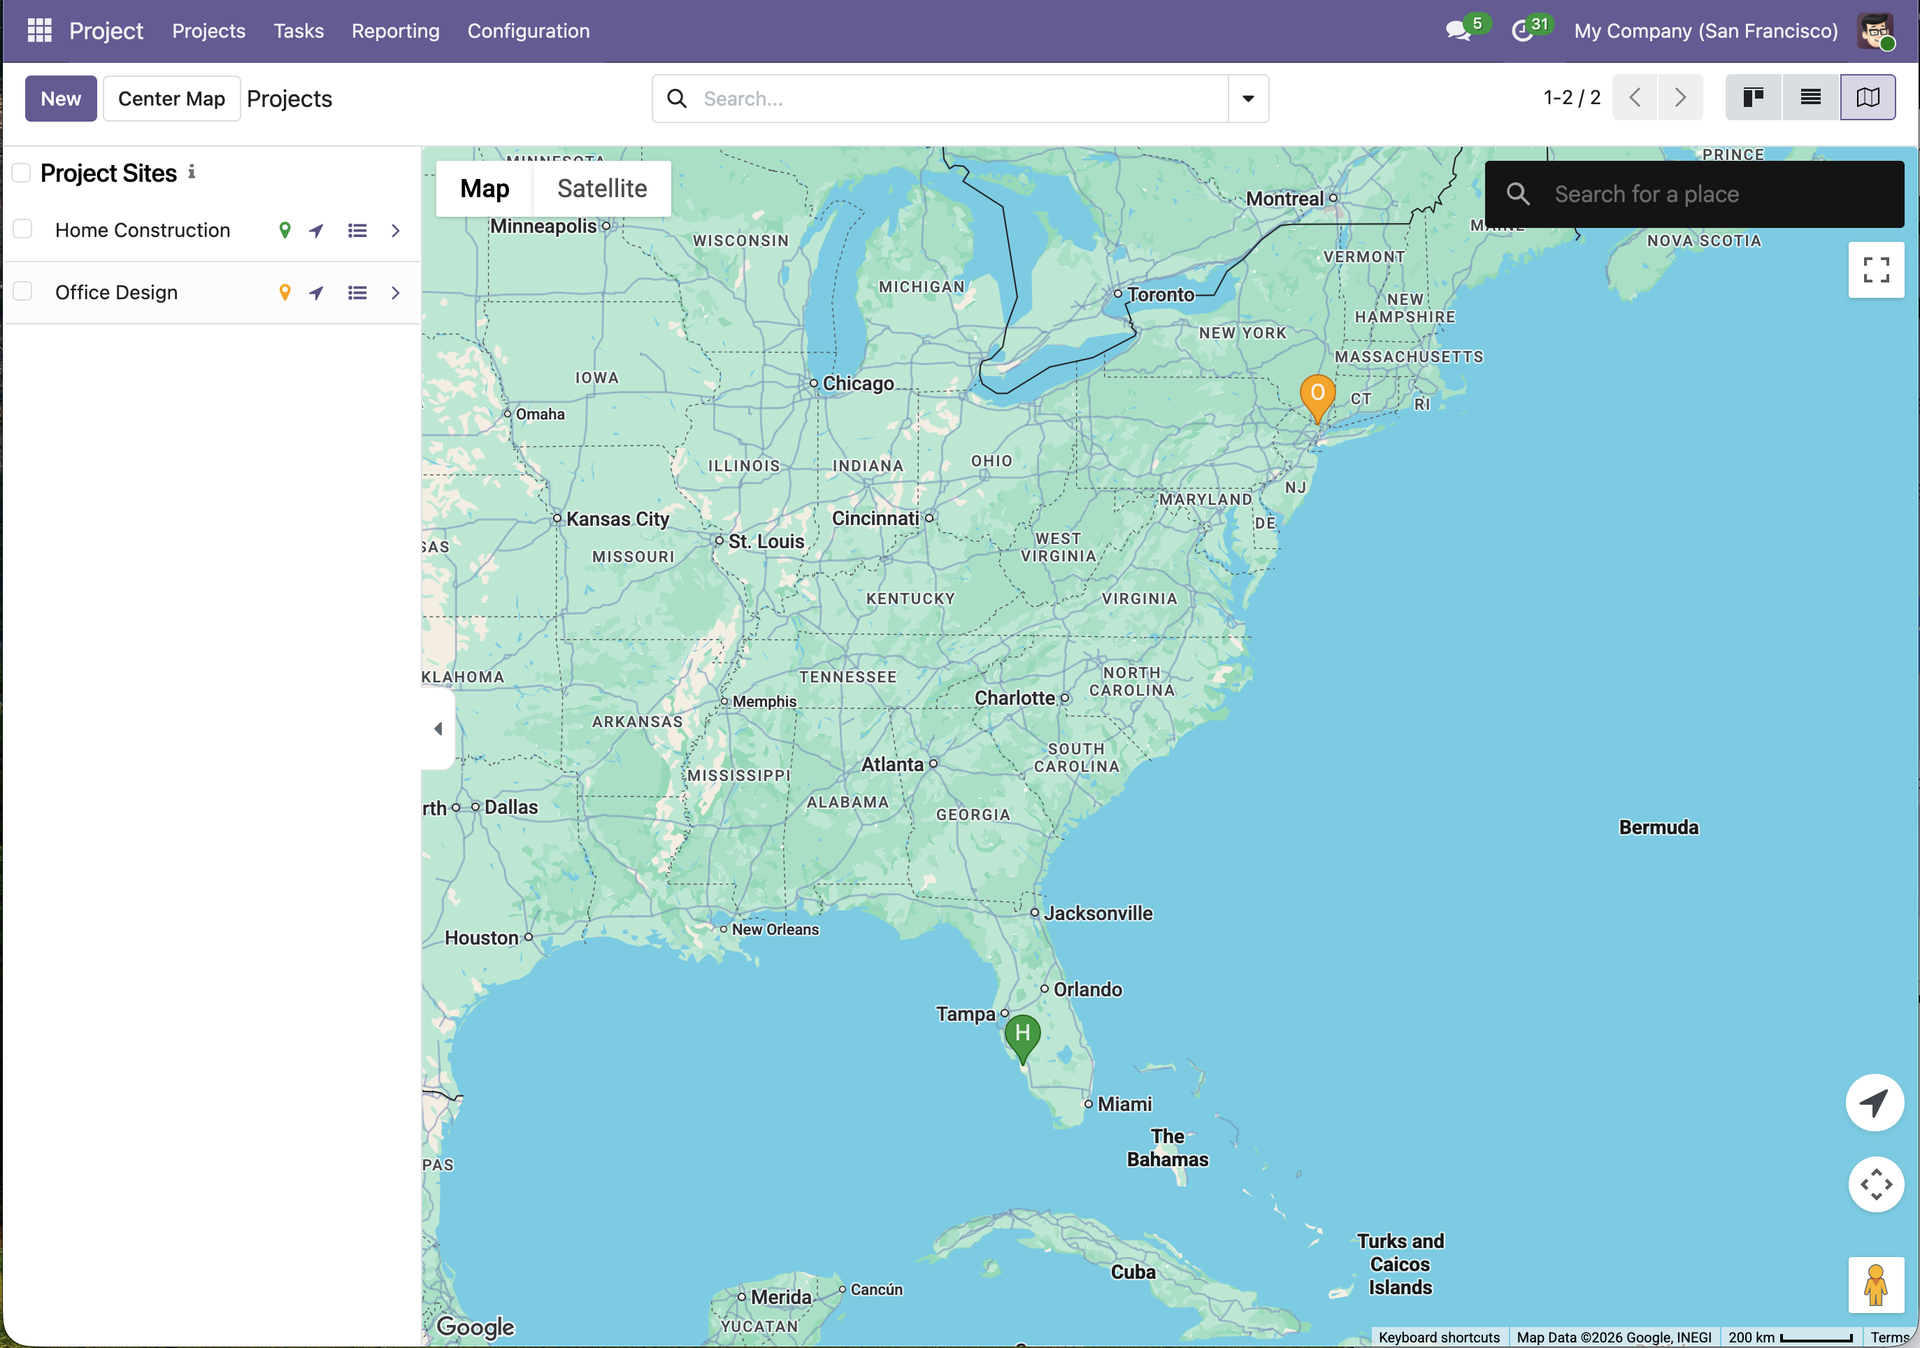Click the search magnifier icon in Odoo search
This screenshot has height=1348, width=1920.
(677, 98)
